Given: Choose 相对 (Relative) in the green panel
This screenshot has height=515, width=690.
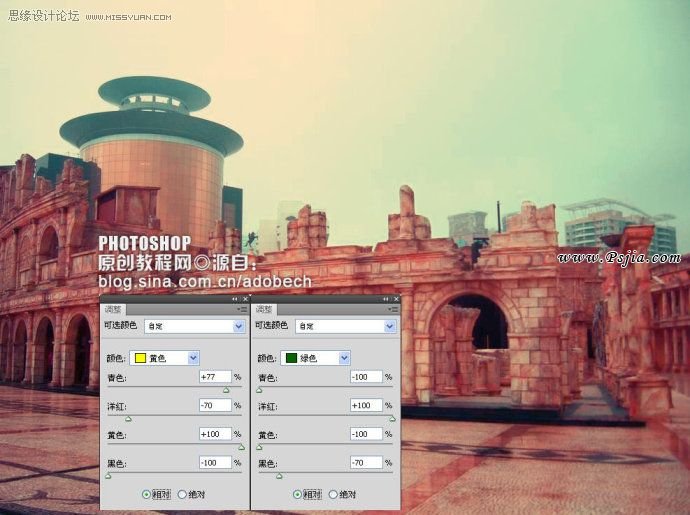Looking at the screenshot, I should click(x=297, y=494).
